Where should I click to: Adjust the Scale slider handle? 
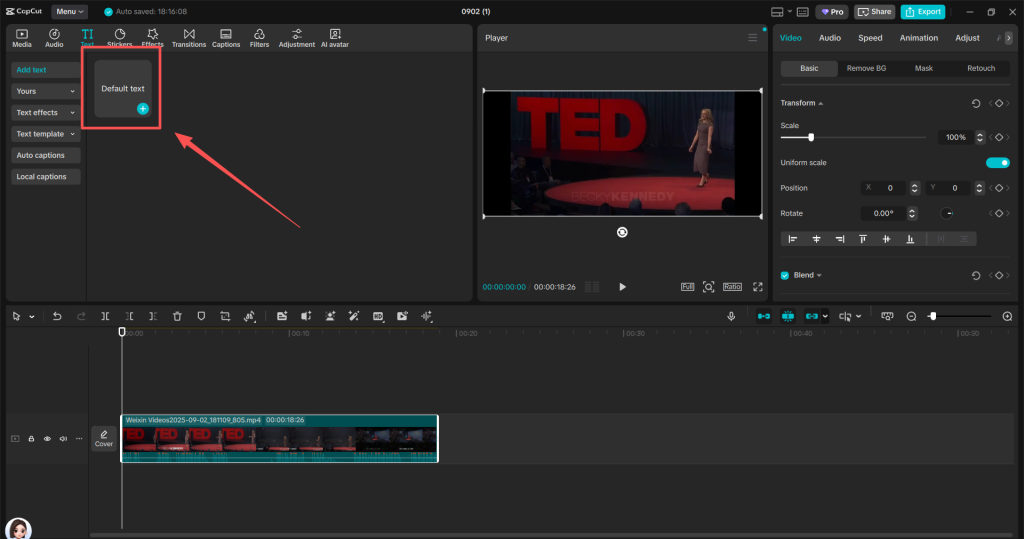(811, 137)
